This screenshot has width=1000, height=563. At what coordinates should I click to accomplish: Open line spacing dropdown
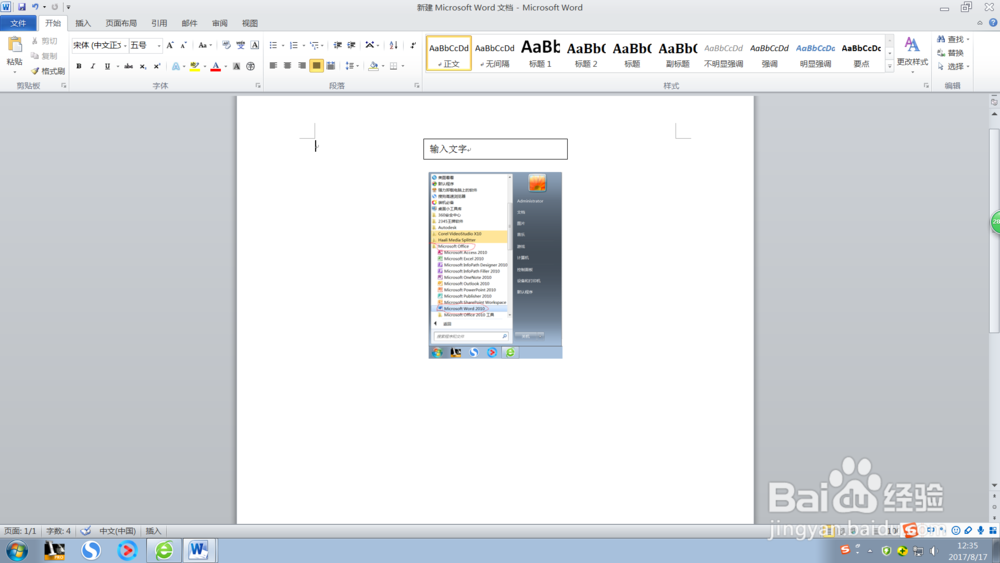(x=352, y=66)
